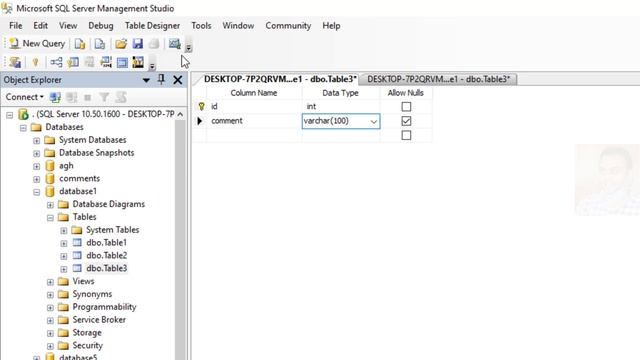The image size is (640, 360).
Task: Click the Generate Change Script icon
Action: [x=15, y=62]
